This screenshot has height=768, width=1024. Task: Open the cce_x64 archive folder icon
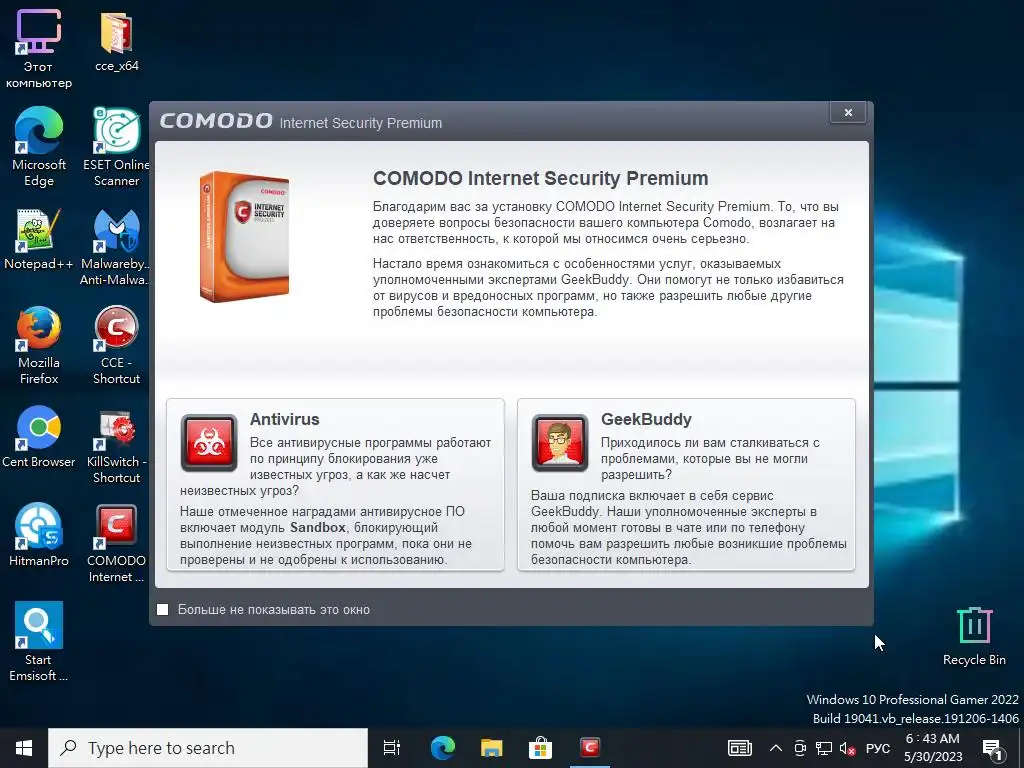[x=117, y=41]
